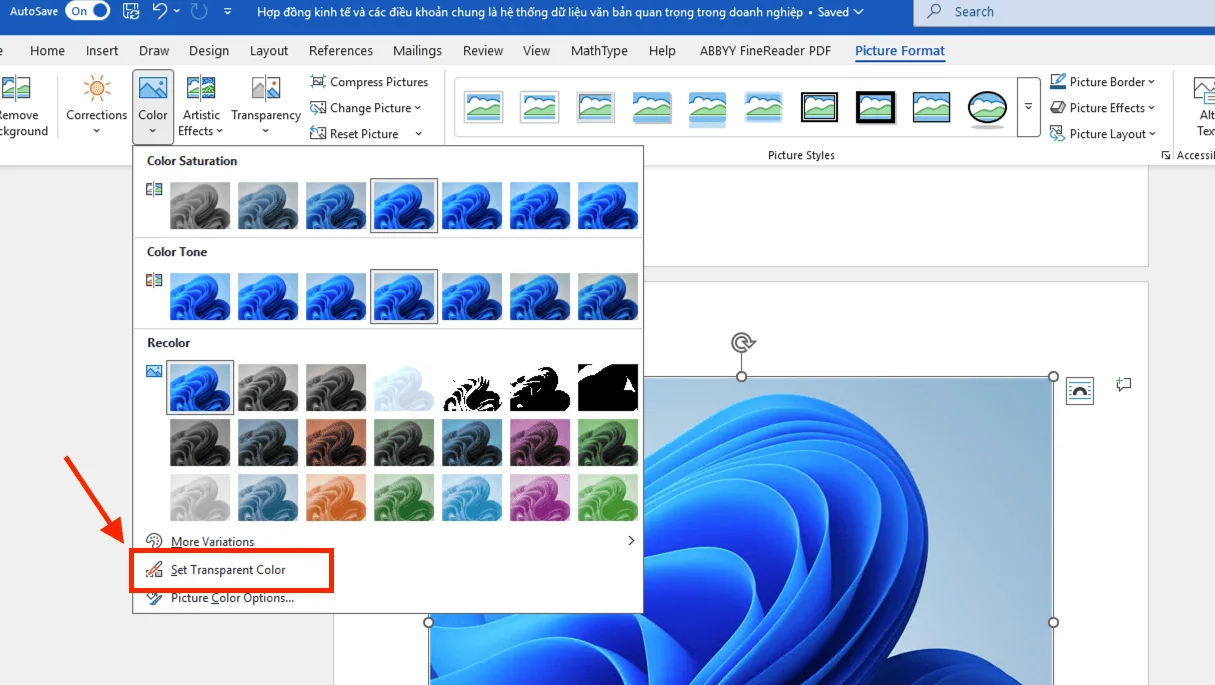Choose Set Transparent Color

tap(228, 570)
